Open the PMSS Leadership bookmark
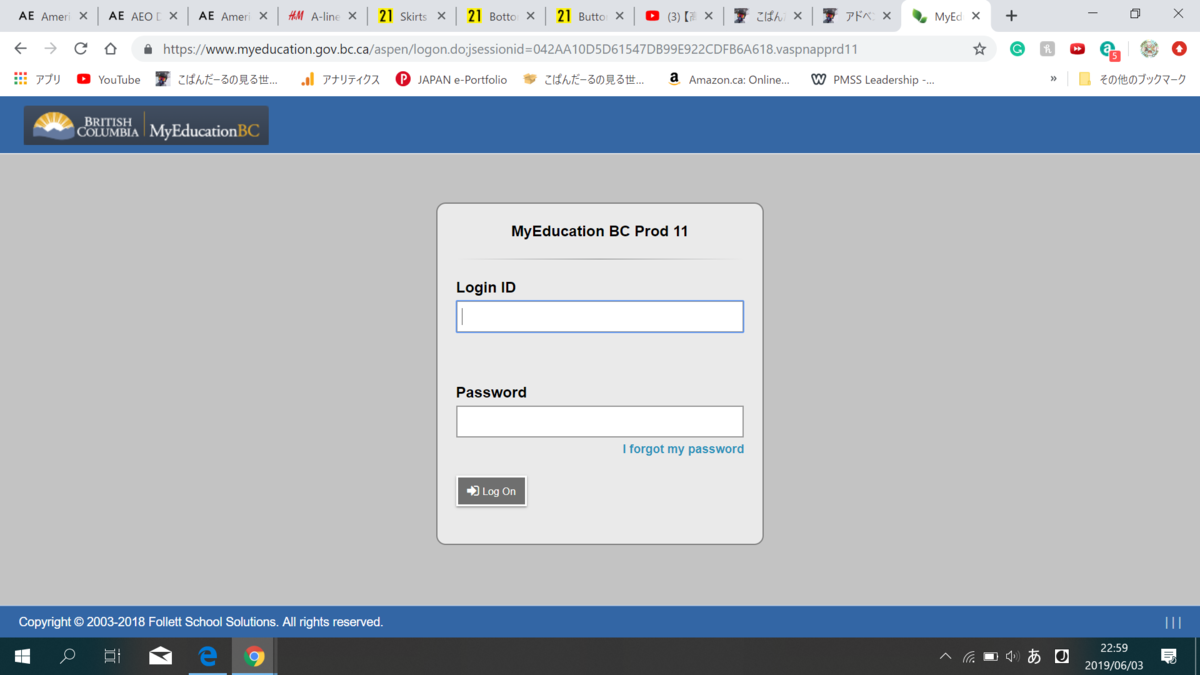The width and height of the screenshot is (1200, 675). pyautogui.click(x=873, y=79)
